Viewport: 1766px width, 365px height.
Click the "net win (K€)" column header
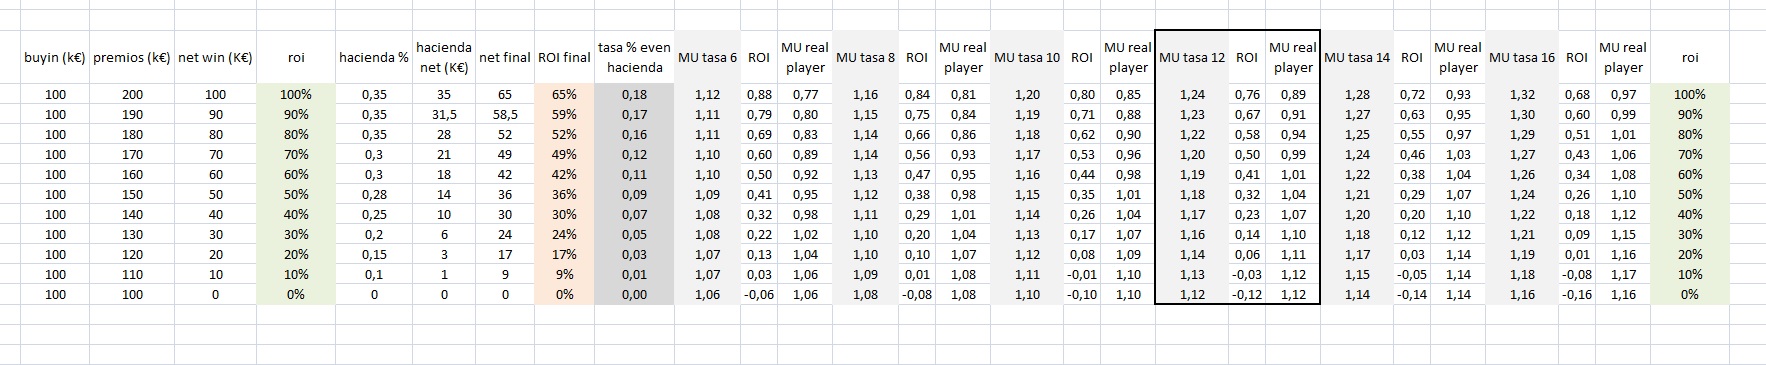(x=215, y=58)
